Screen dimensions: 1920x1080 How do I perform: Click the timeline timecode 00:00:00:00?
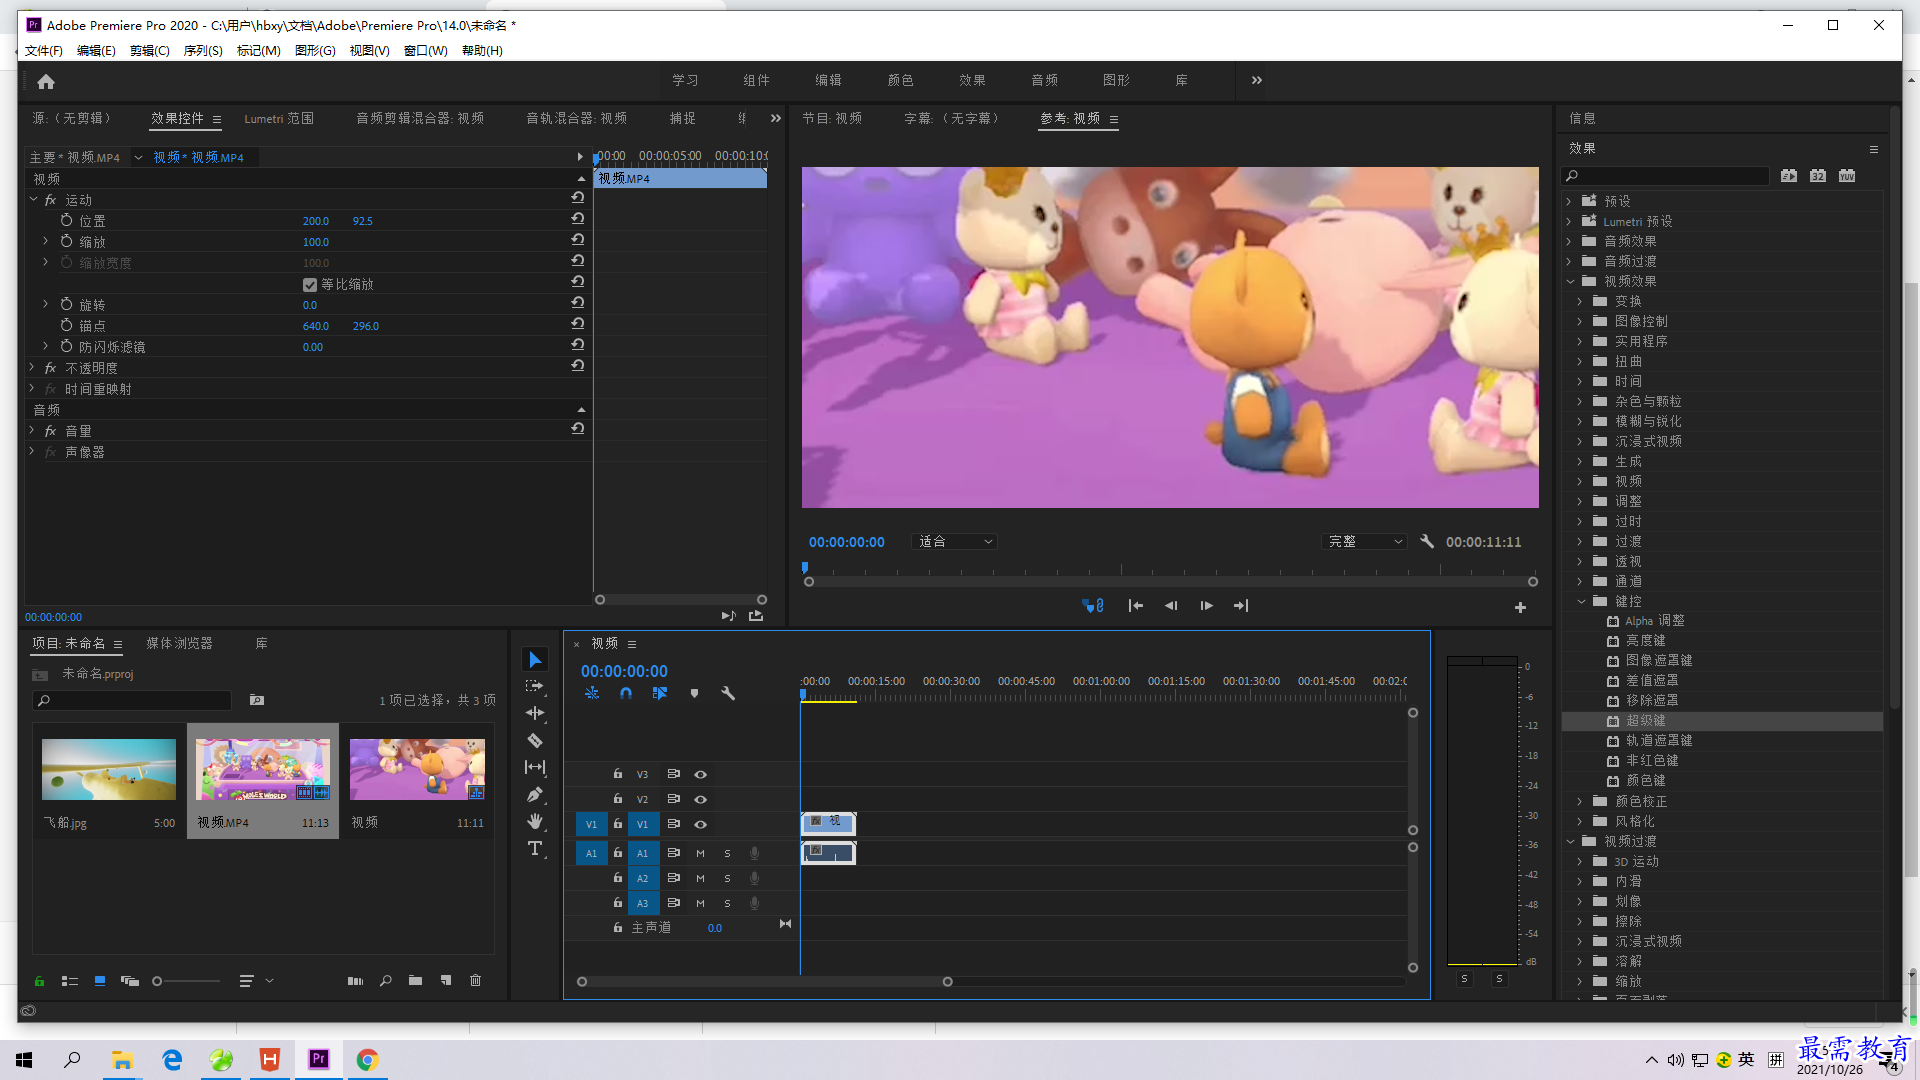coord(624,671)
